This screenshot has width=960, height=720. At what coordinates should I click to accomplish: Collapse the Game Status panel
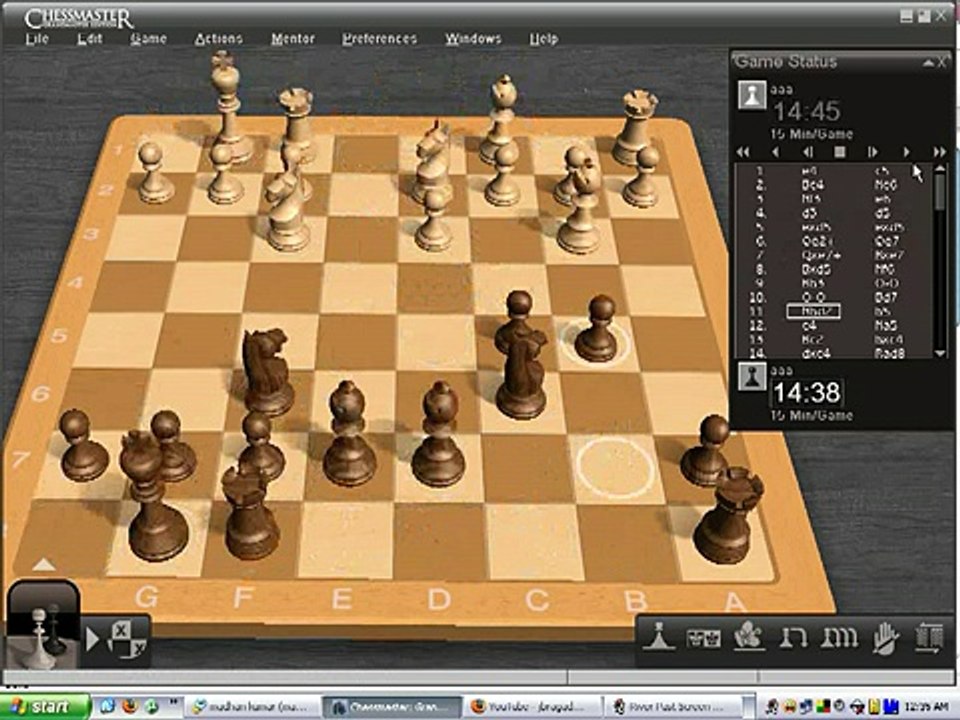928,62
